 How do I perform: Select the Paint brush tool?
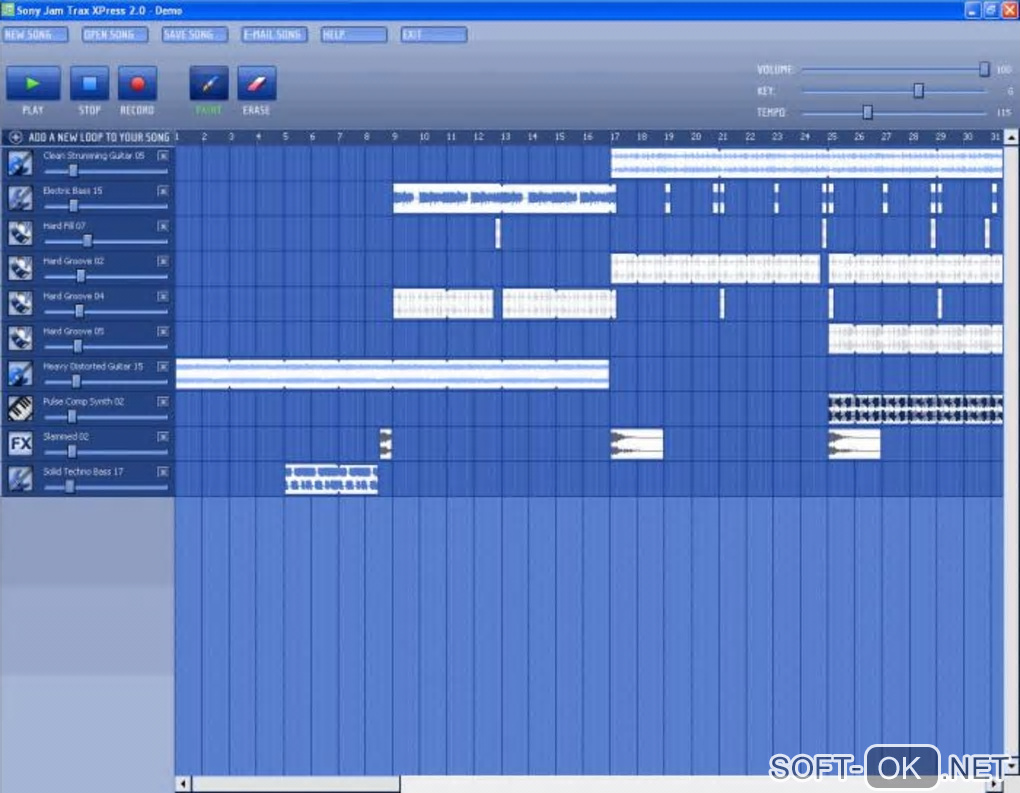pyautogui.click(x=209, y=83)
